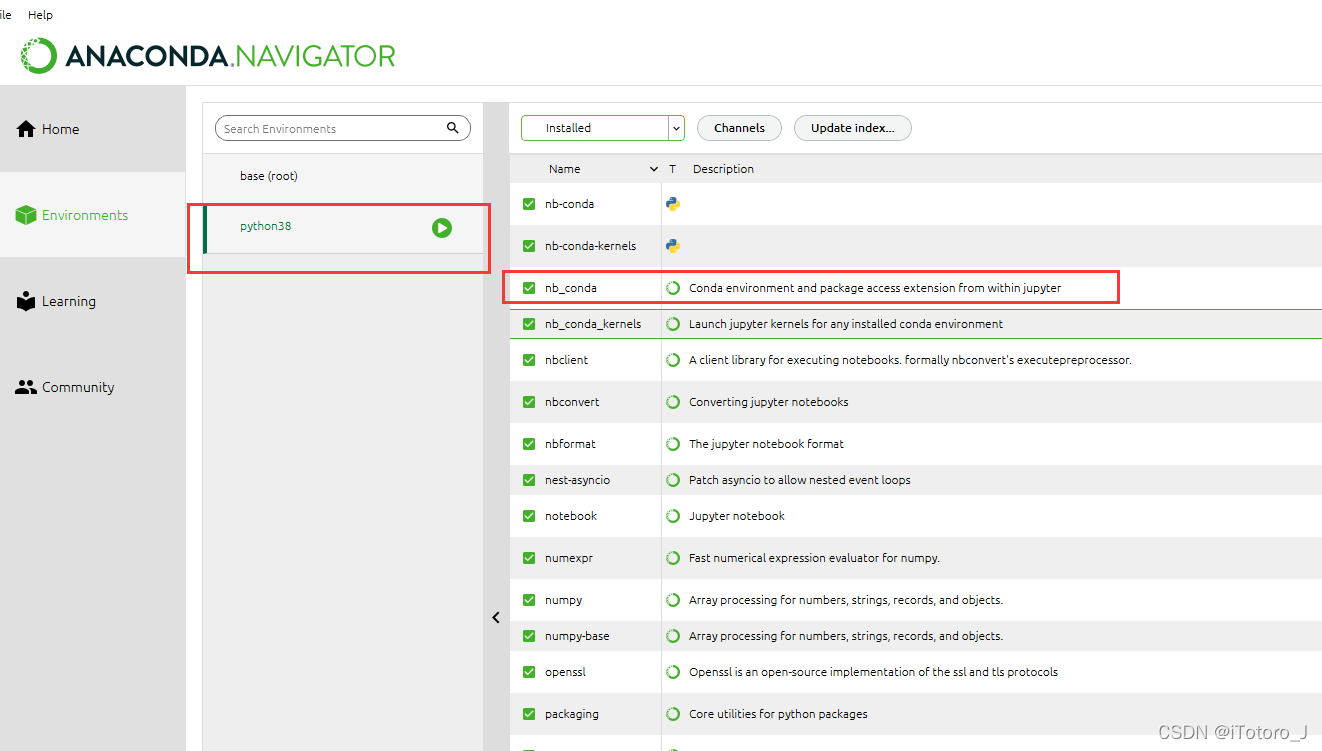Click the Environments cube icon

point(26,215)
